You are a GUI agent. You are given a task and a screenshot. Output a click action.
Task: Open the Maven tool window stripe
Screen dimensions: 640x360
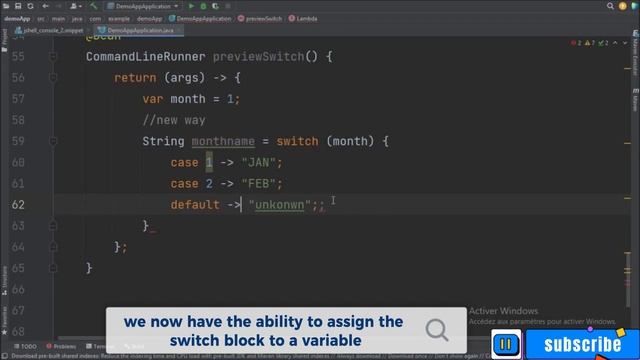pyautogui.click(x=636, y=99)
